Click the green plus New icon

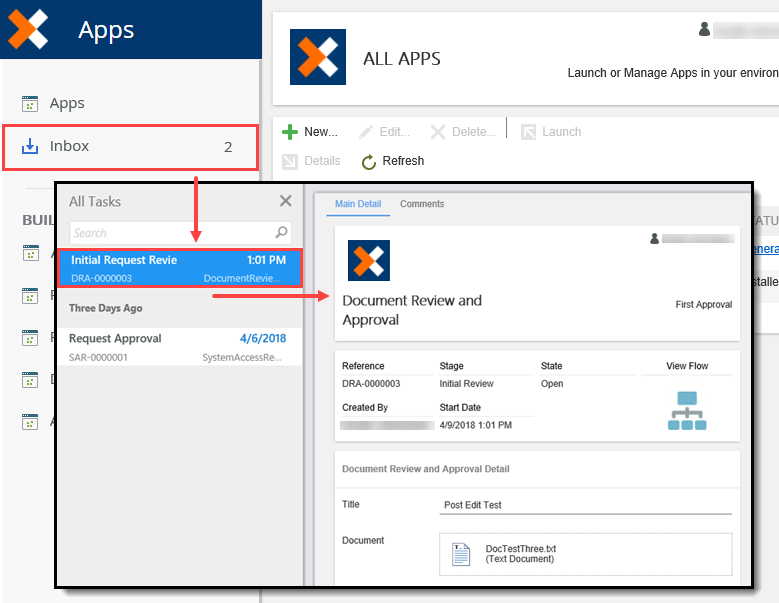(290, 132)
